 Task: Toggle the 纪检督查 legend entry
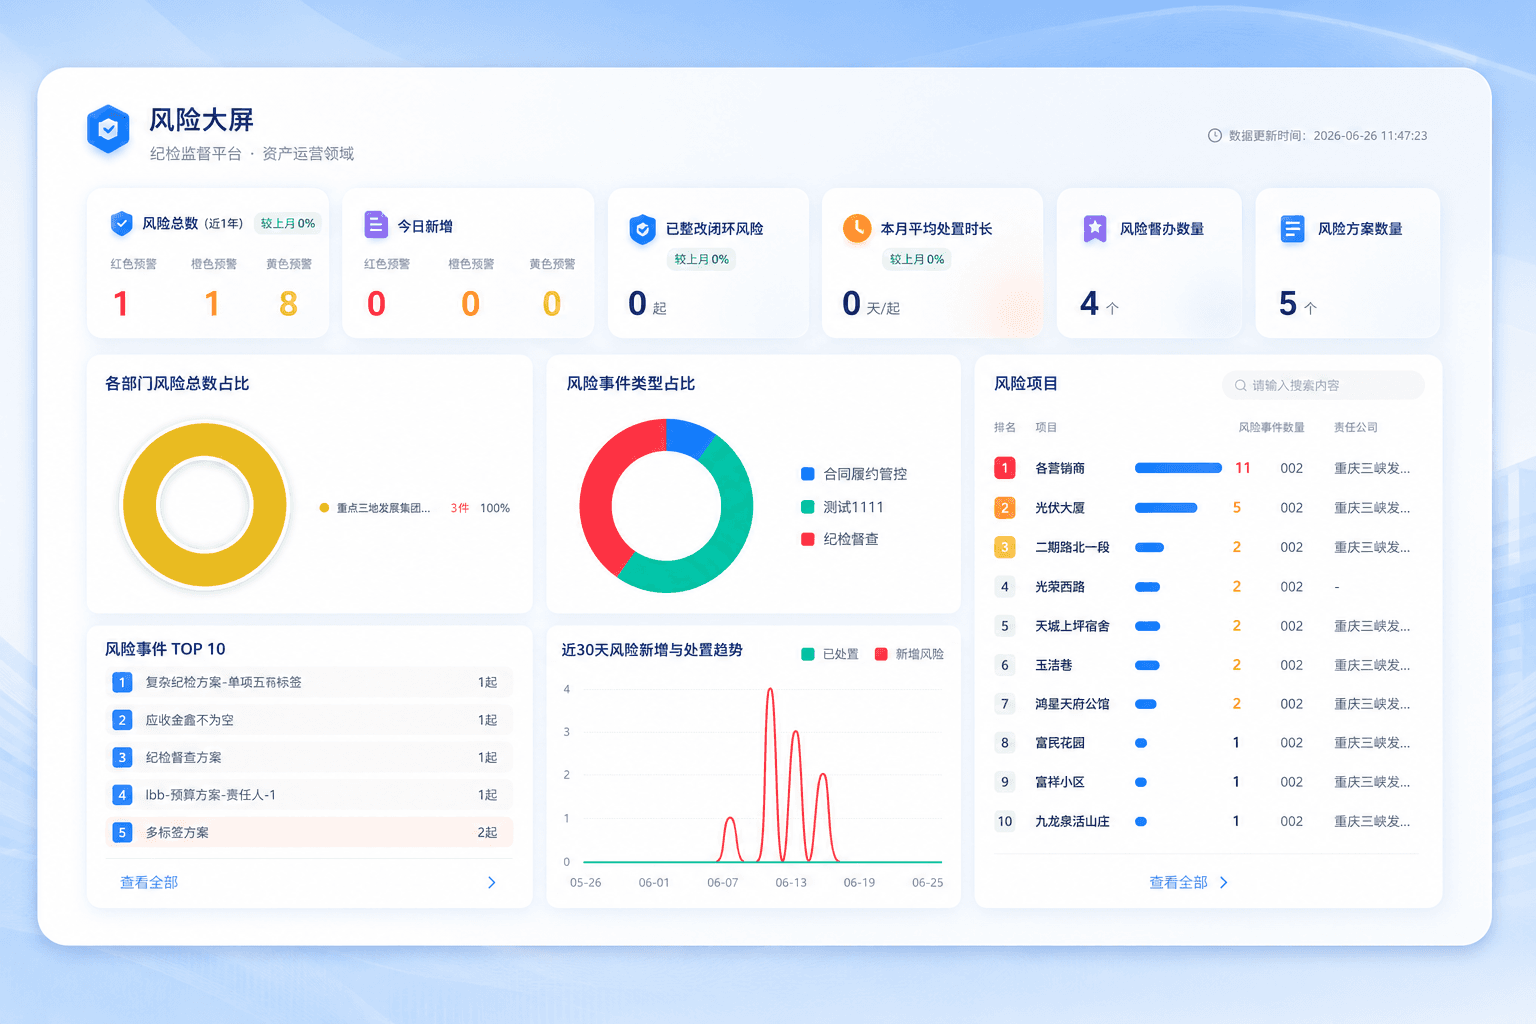(840, 539)
